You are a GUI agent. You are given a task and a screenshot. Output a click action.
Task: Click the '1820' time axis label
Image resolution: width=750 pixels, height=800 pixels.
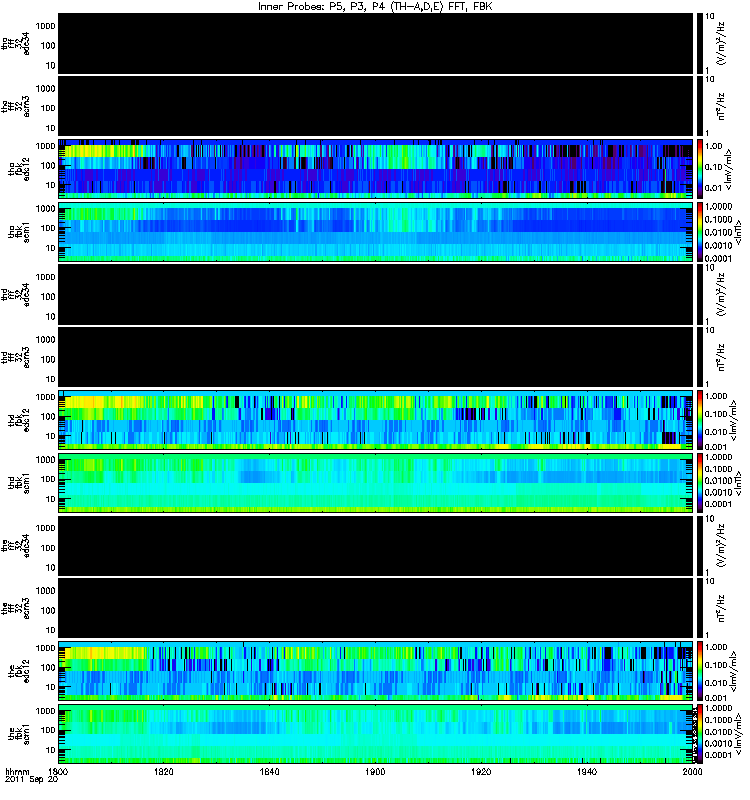pos(164,771)
